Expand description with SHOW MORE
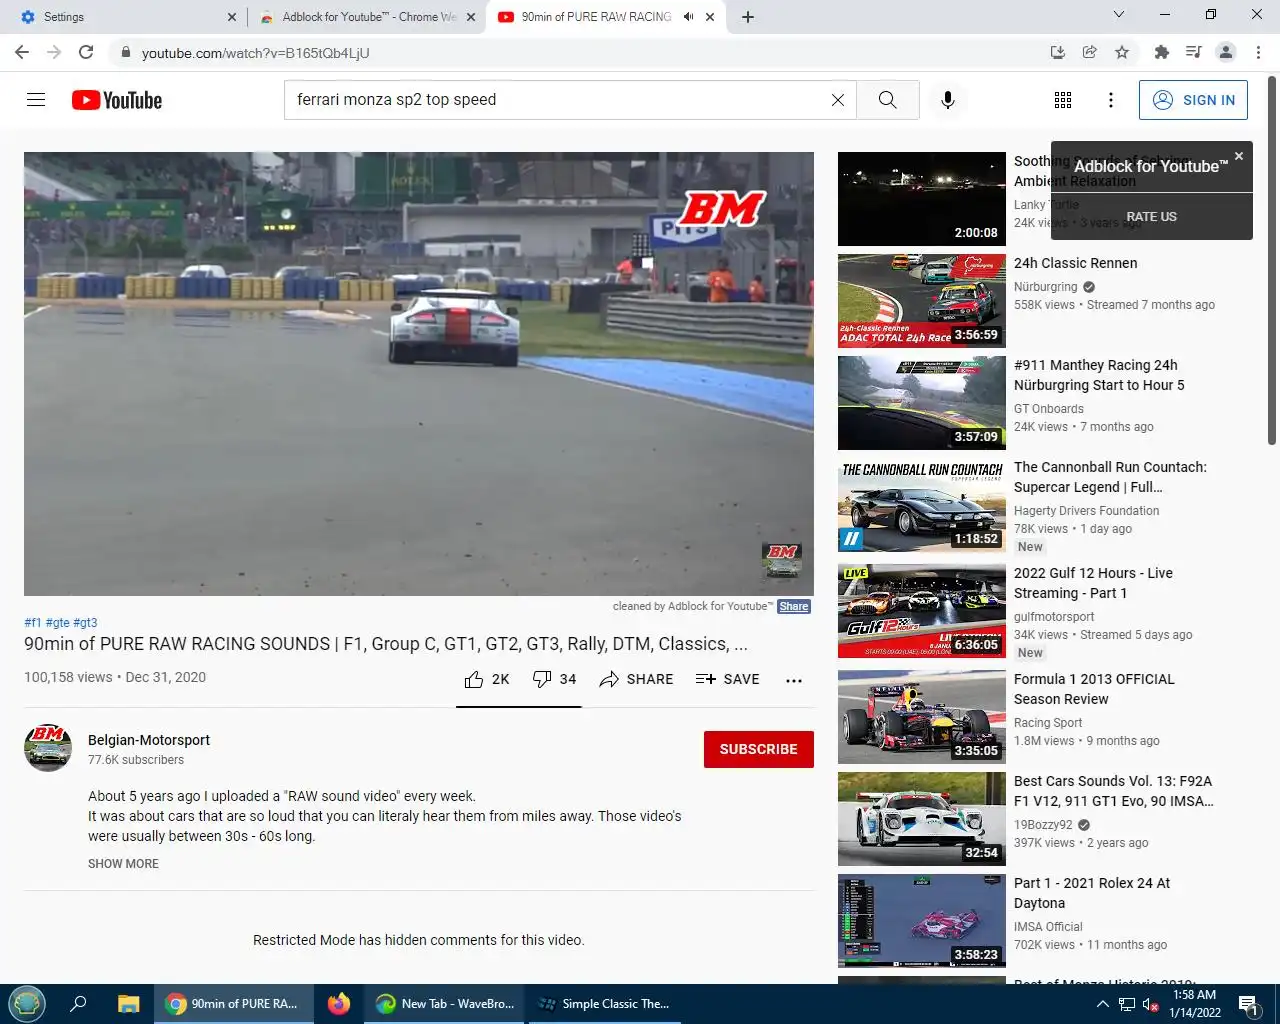This screenshot has height=1024, width=1280. tap(123, 864)
